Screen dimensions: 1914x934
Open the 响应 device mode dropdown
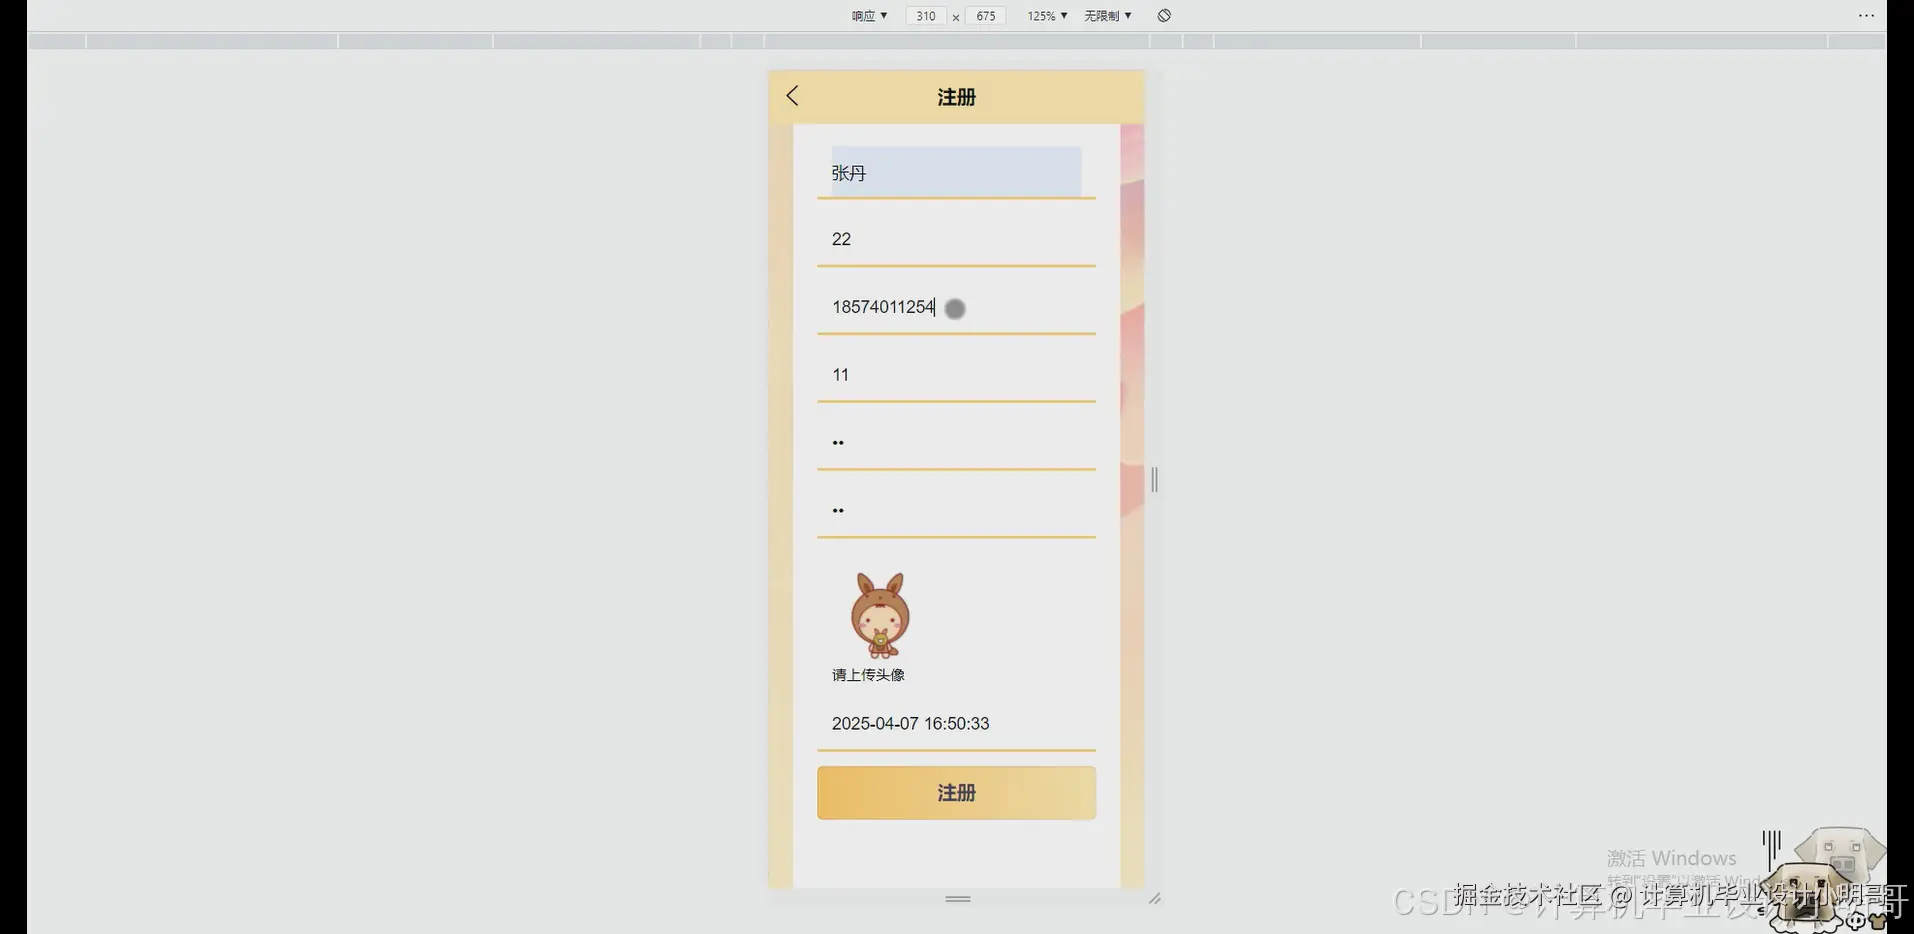coord(868,15)
